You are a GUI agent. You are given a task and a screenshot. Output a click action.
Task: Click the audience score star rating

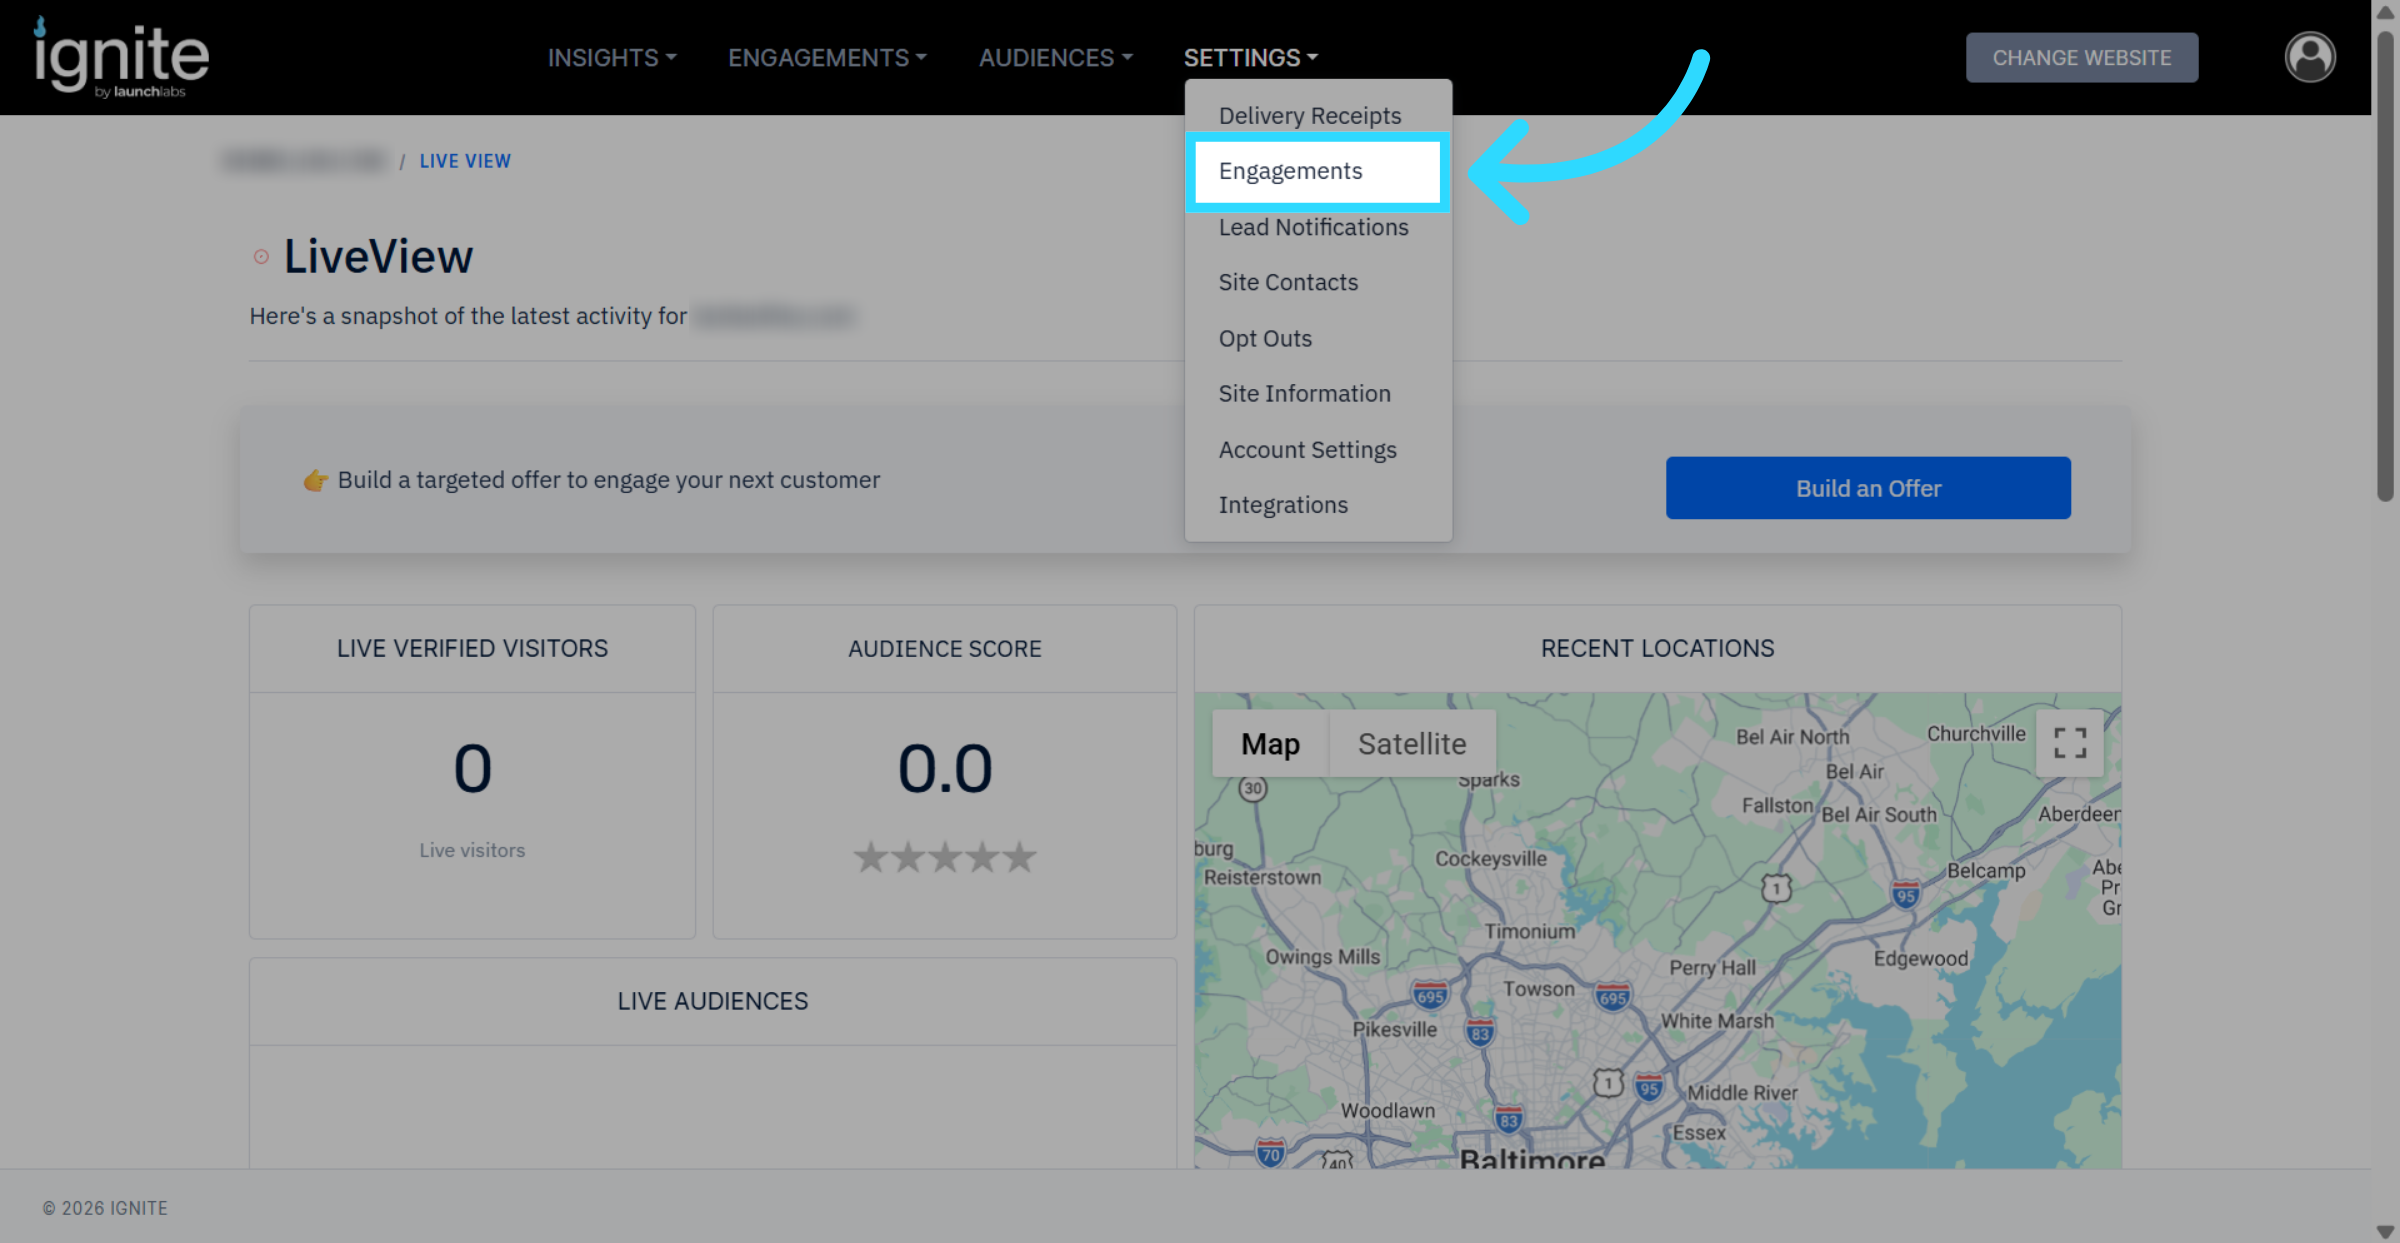tap(944, 857)
